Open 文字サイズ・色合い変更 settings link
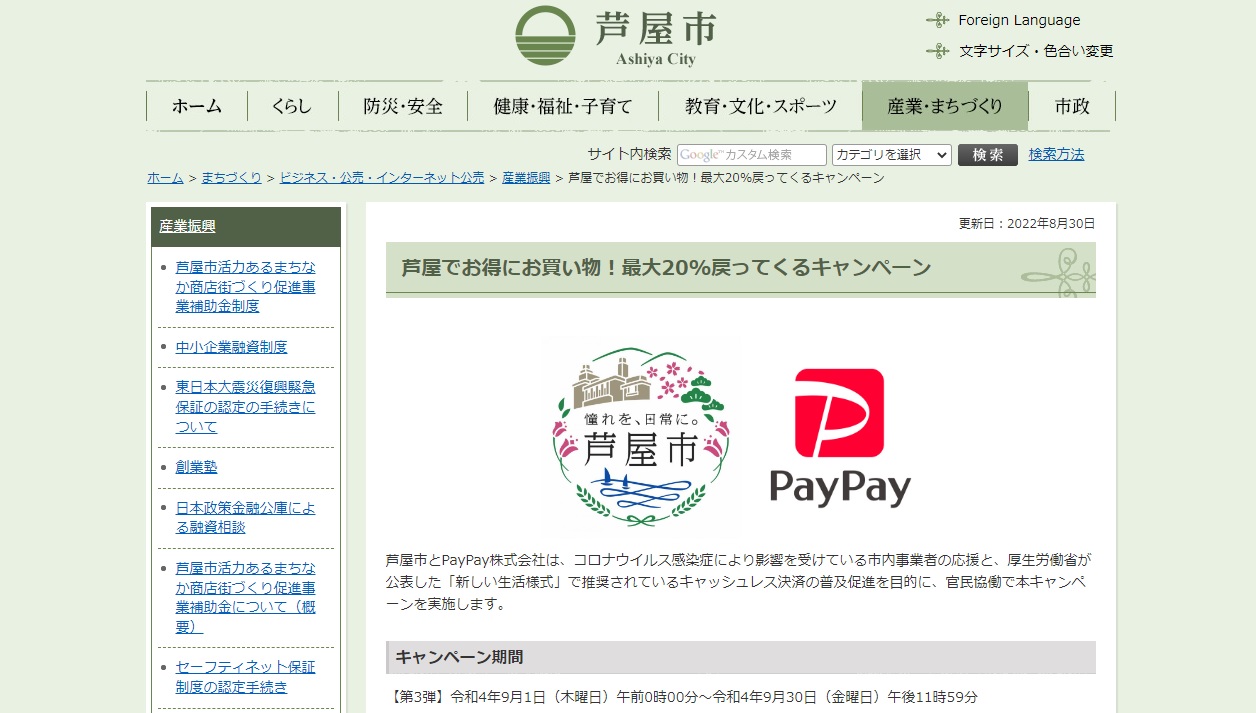The height and width of the screenshot is (713, 1256). tap(1036, 51)
